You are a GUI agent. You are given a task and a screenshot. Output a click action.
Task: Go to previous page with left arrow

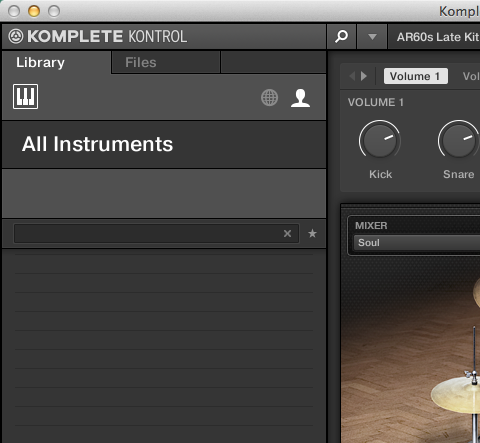[352, 76]
